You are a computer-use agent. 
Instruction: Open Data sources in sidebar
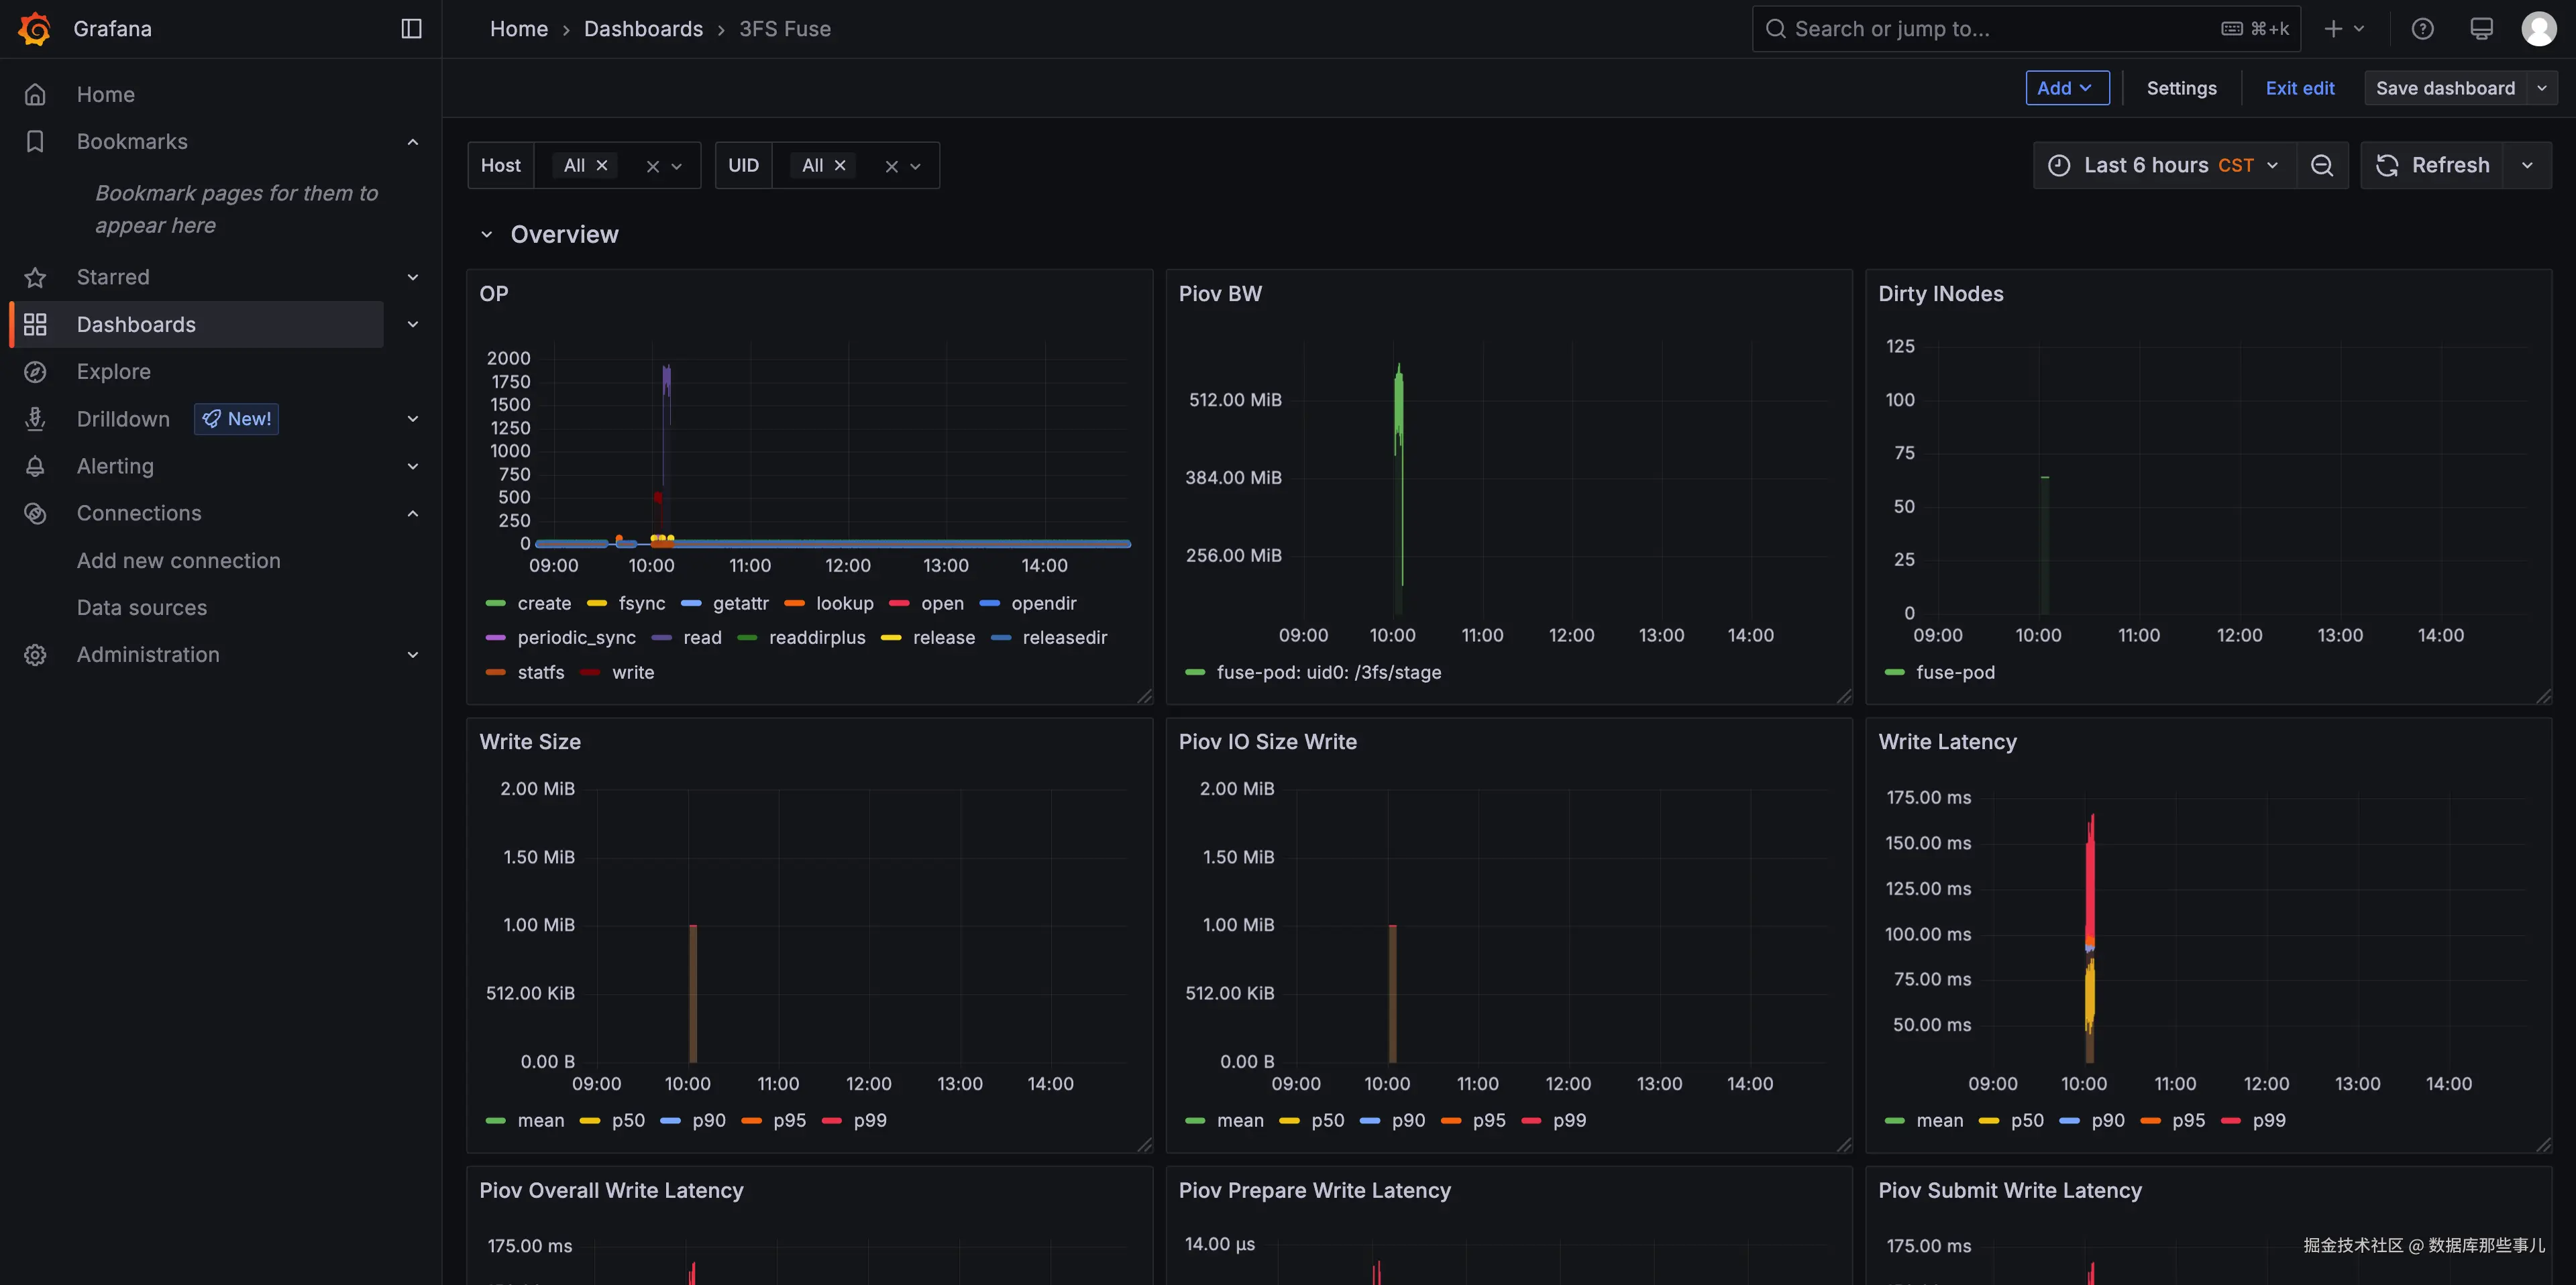point(142,608)
